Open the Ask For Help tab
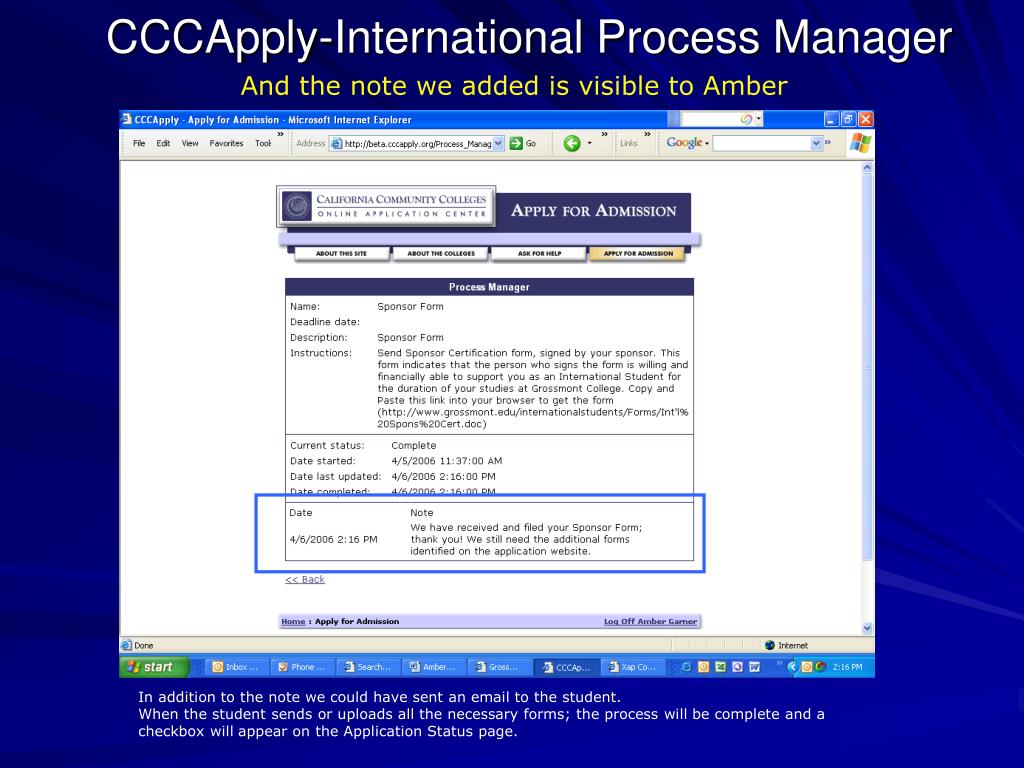The image size is (1024, 768). click(539, 253)
